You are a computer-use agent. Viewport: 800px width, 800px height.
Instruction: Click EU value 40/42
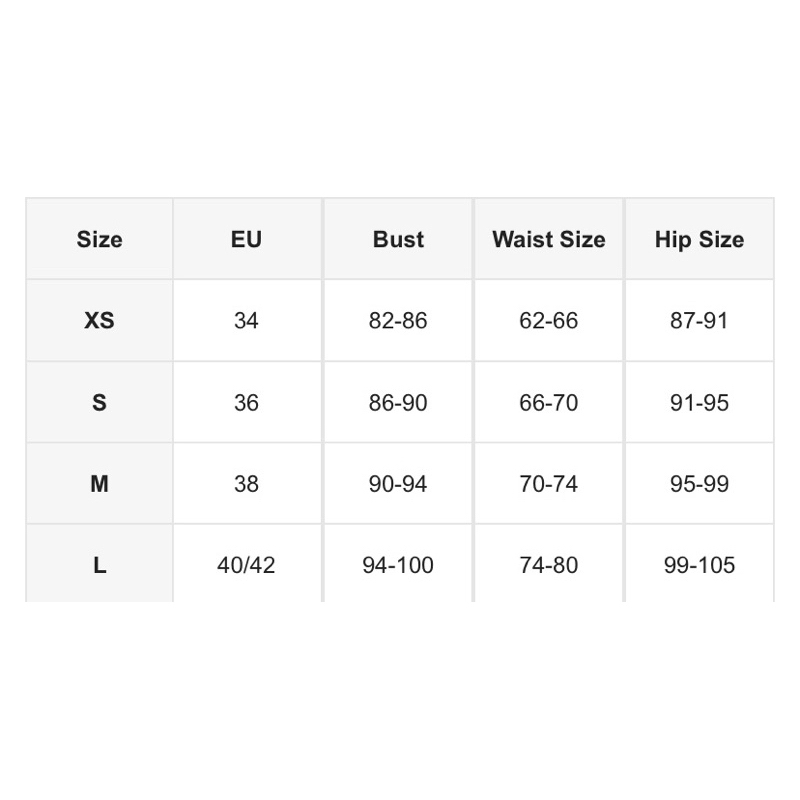(x=246, y=565)
